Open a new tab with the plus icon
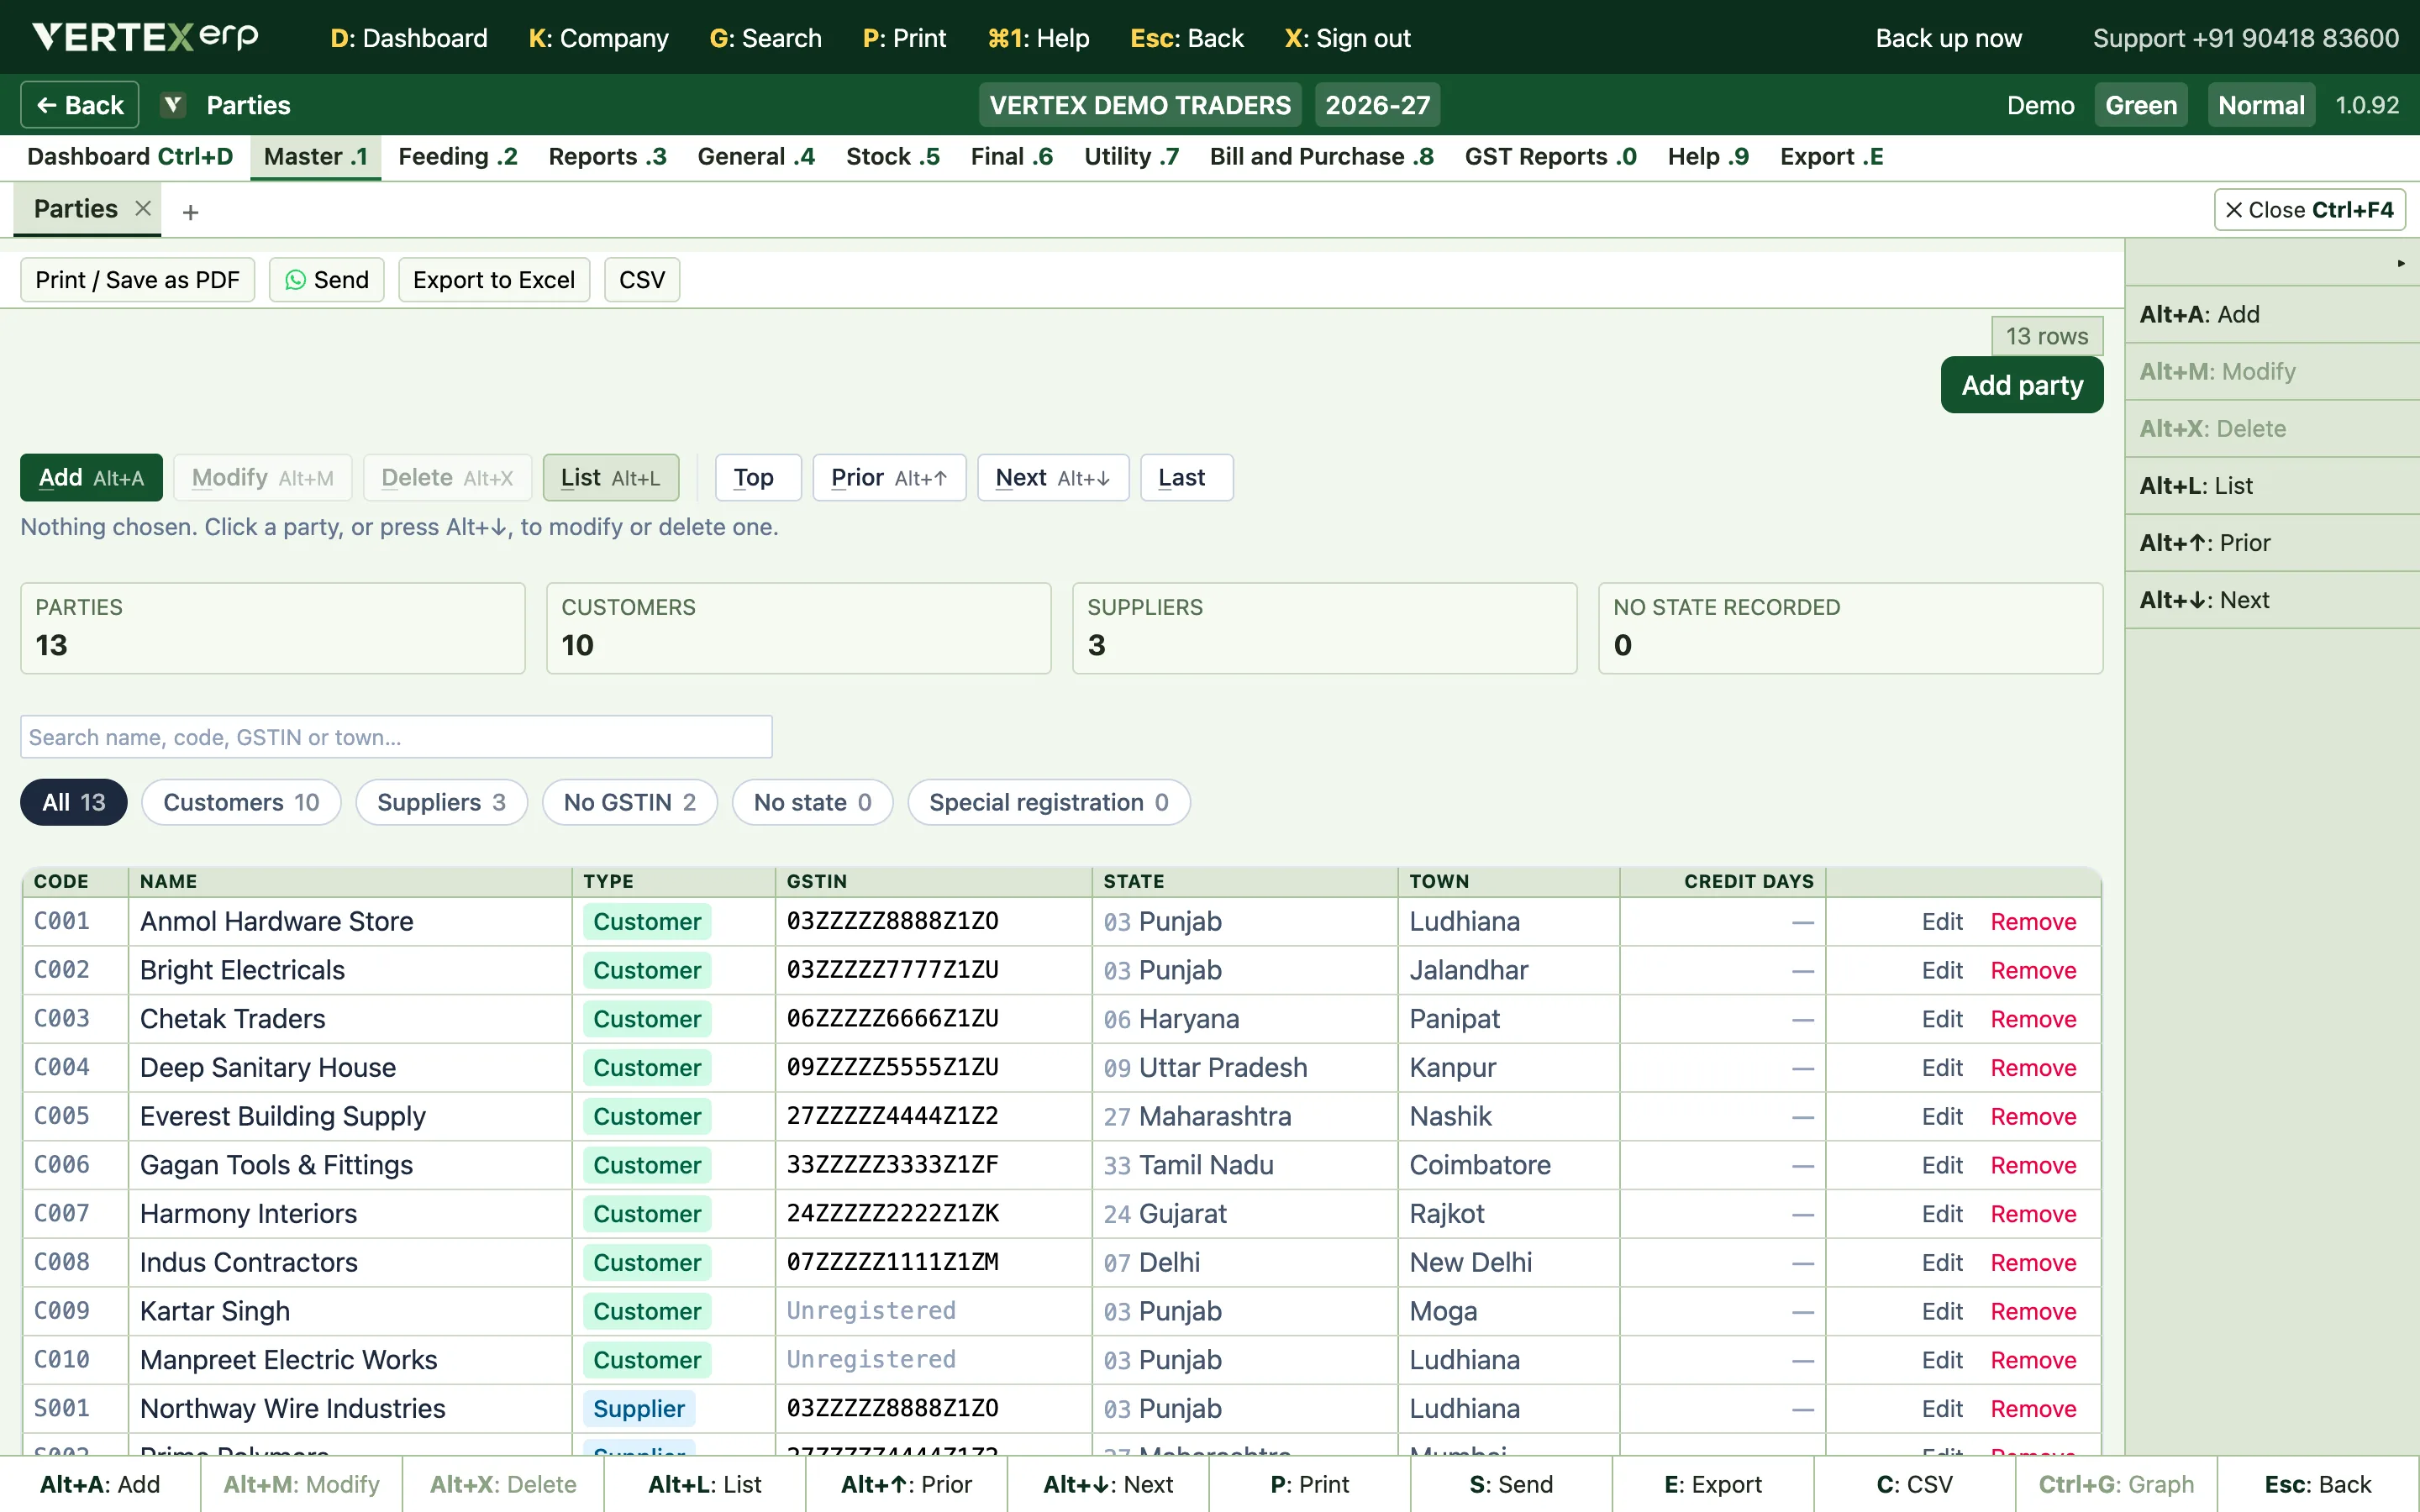The height and width of the screenshot is (1512, 2420). point(190,212)
